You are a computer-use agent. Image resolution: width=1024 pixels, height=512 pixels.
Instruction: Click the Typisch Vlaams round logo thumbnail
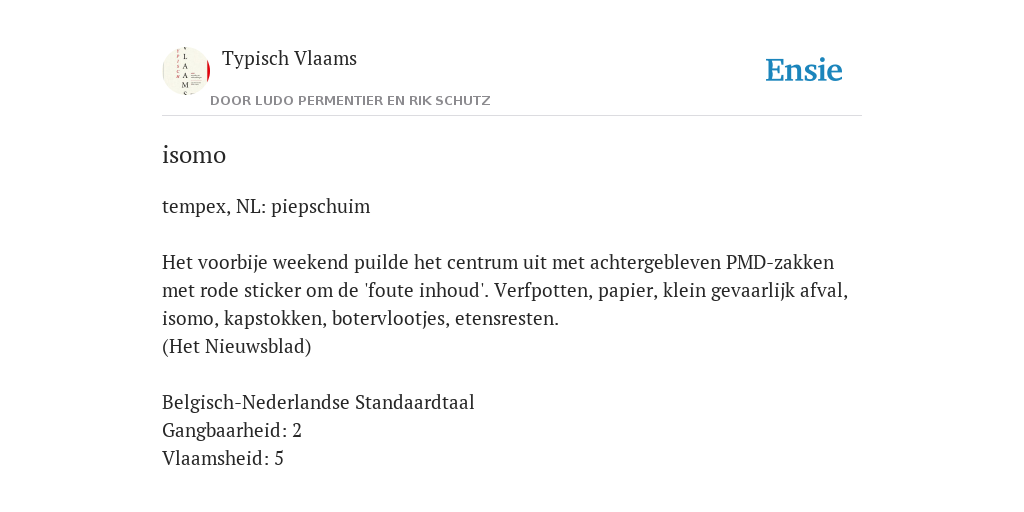pyautogui.click(x=186, y=71)
